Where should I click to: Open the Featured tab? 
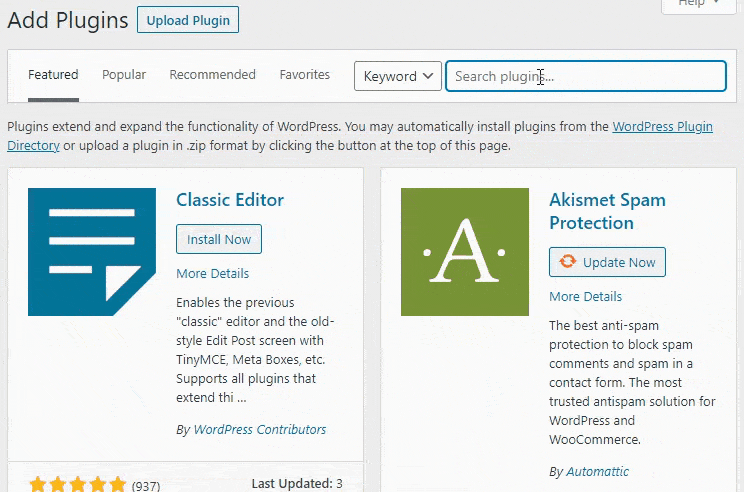point(53,75)
